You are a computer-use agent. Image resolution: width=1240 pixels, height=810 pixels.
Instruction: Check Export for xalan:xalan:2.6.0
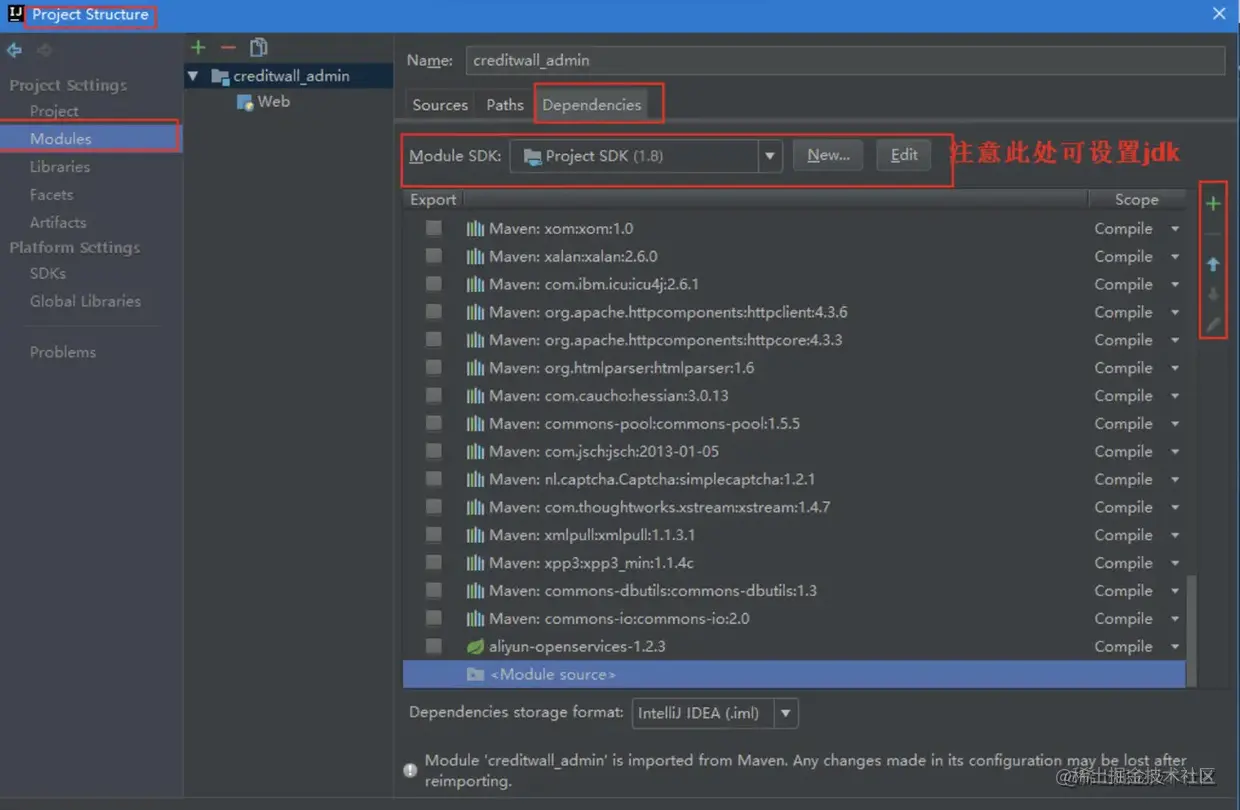tap(433, 257)
